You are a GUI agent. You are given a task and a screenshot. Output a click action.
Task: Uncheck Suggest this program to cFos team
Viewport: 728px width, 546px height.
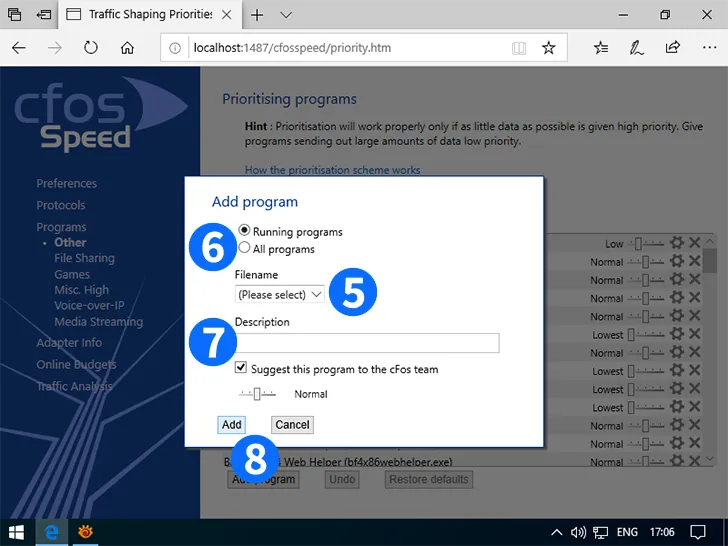[x=240, y=368]
